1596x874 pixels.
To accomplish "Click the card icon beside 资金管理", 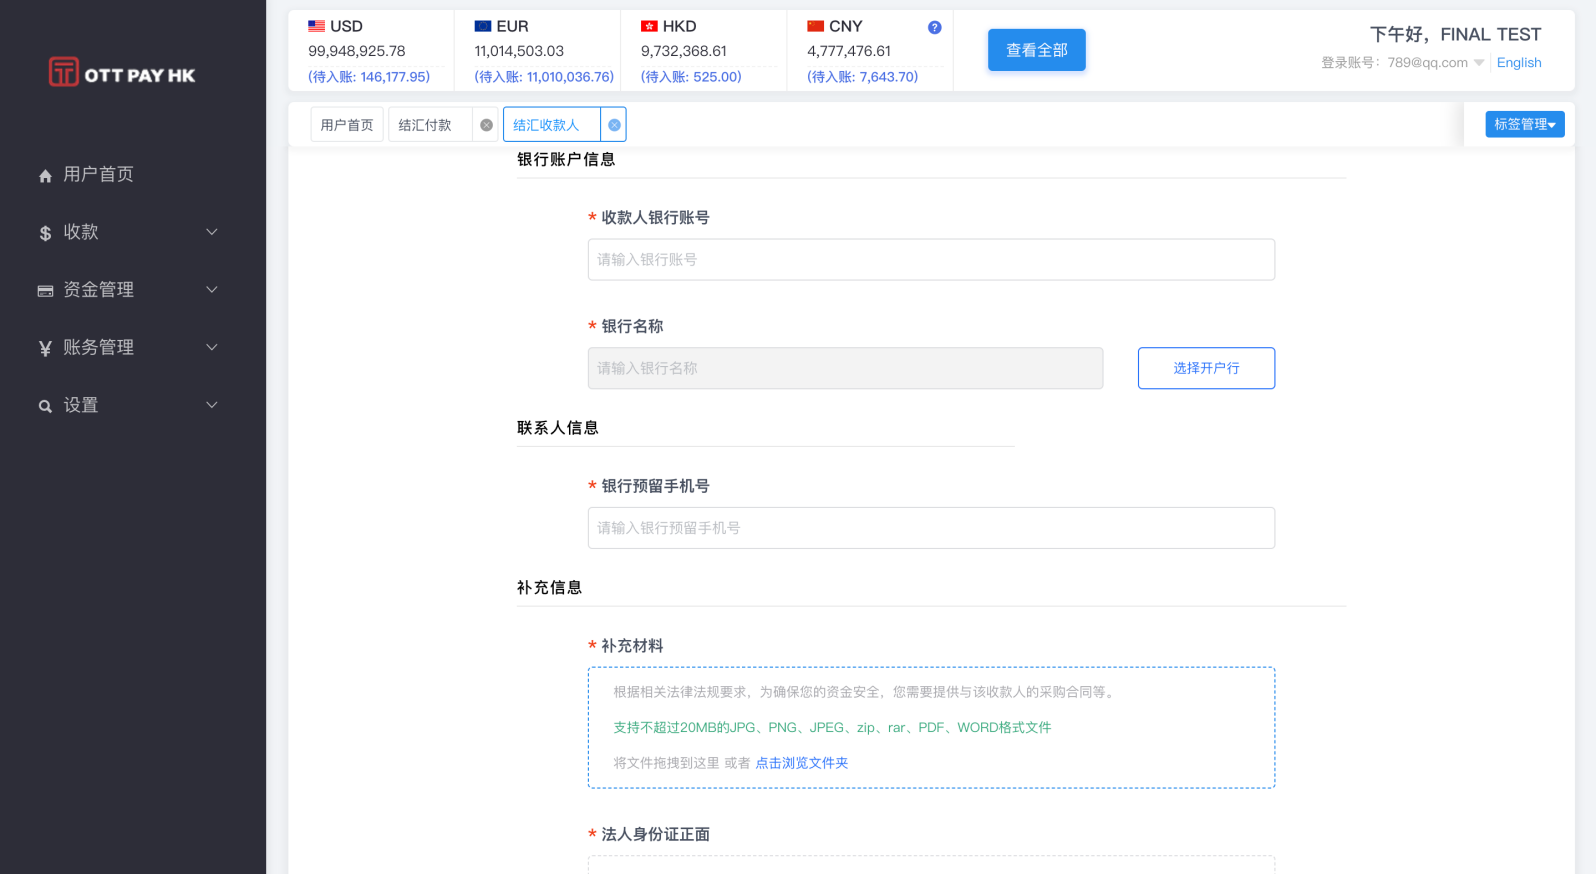I will [45, 291].
